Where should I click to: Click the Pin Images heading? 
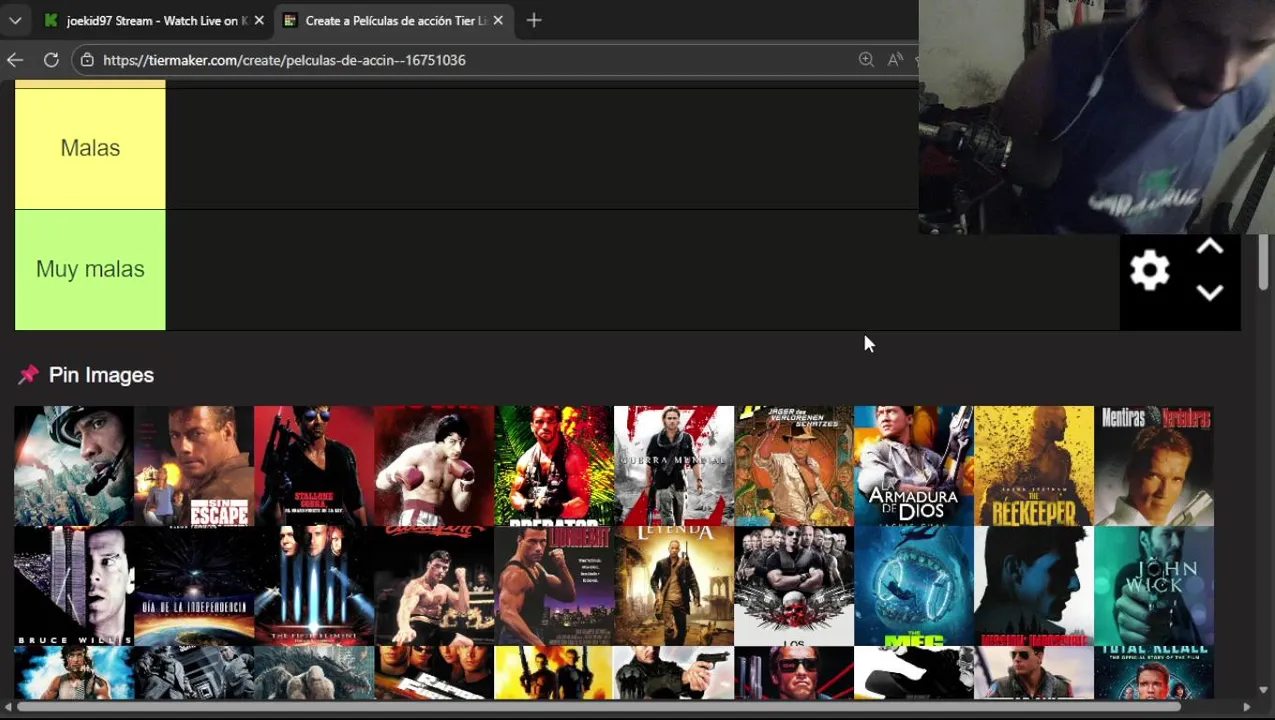[101, 375]
